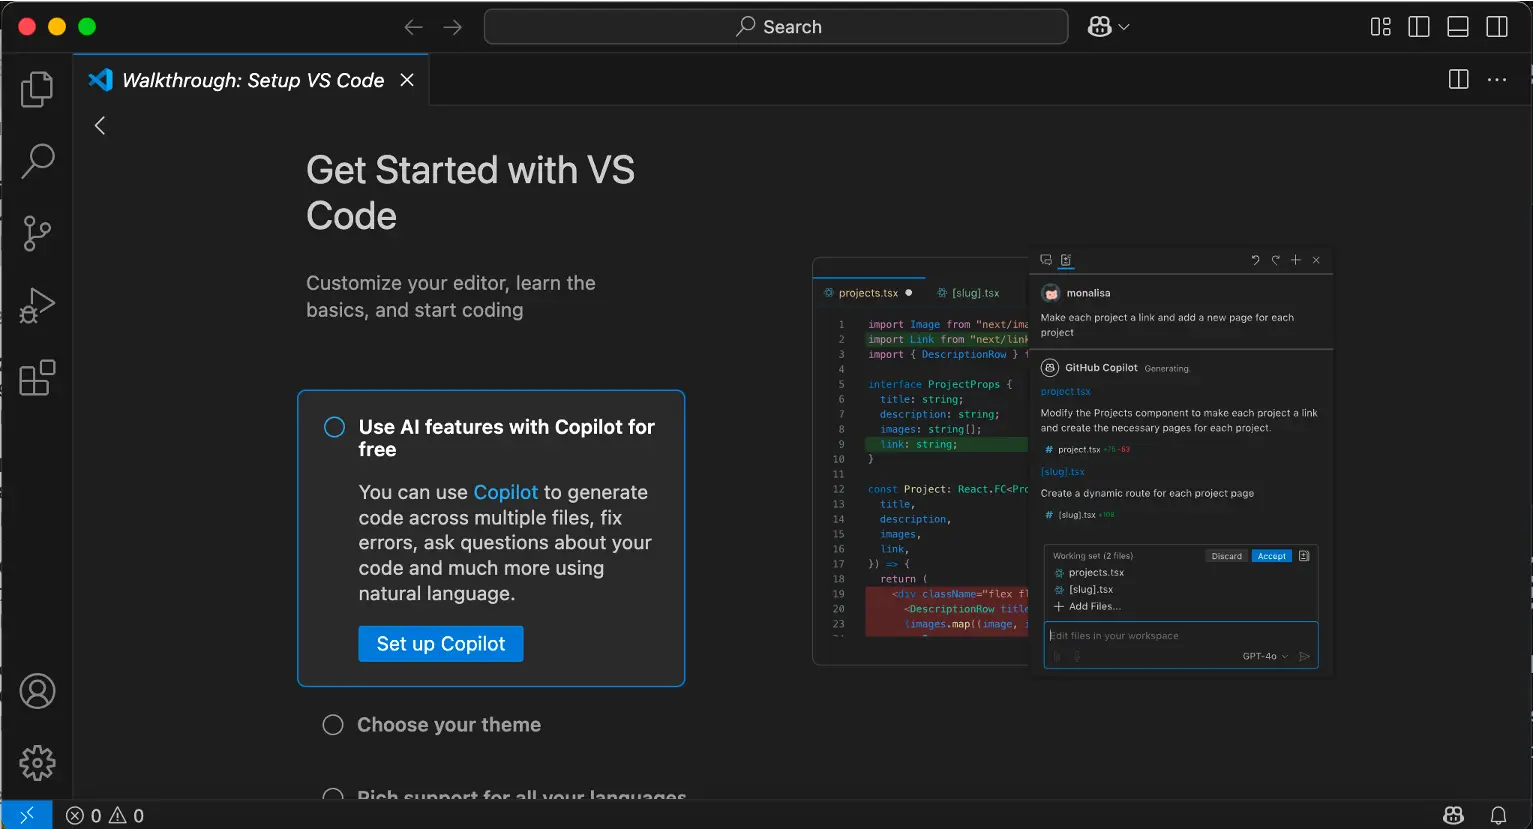Return to Welcome with the walkthrough back chevron
1534x830 pixels.
[99, 125]
